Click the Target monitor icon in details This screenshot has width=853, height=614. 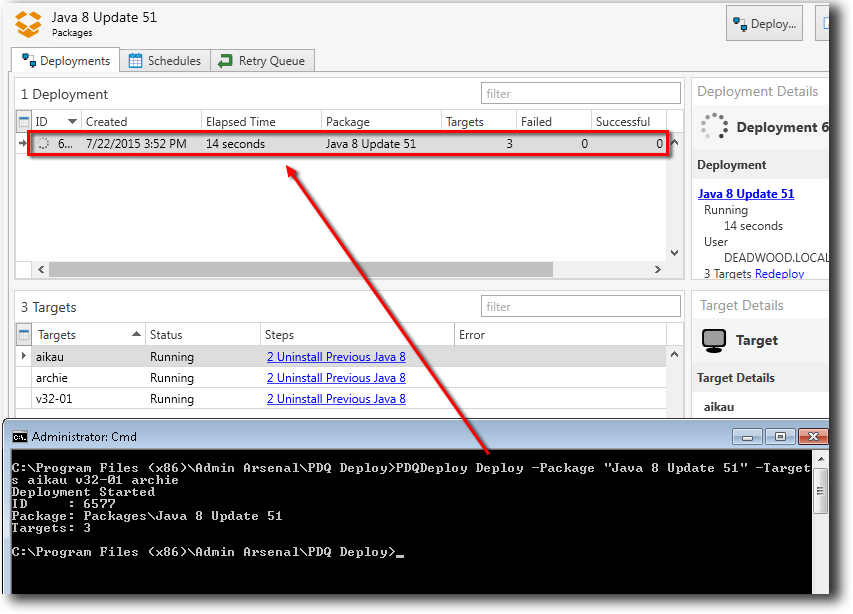coord(713,341)
